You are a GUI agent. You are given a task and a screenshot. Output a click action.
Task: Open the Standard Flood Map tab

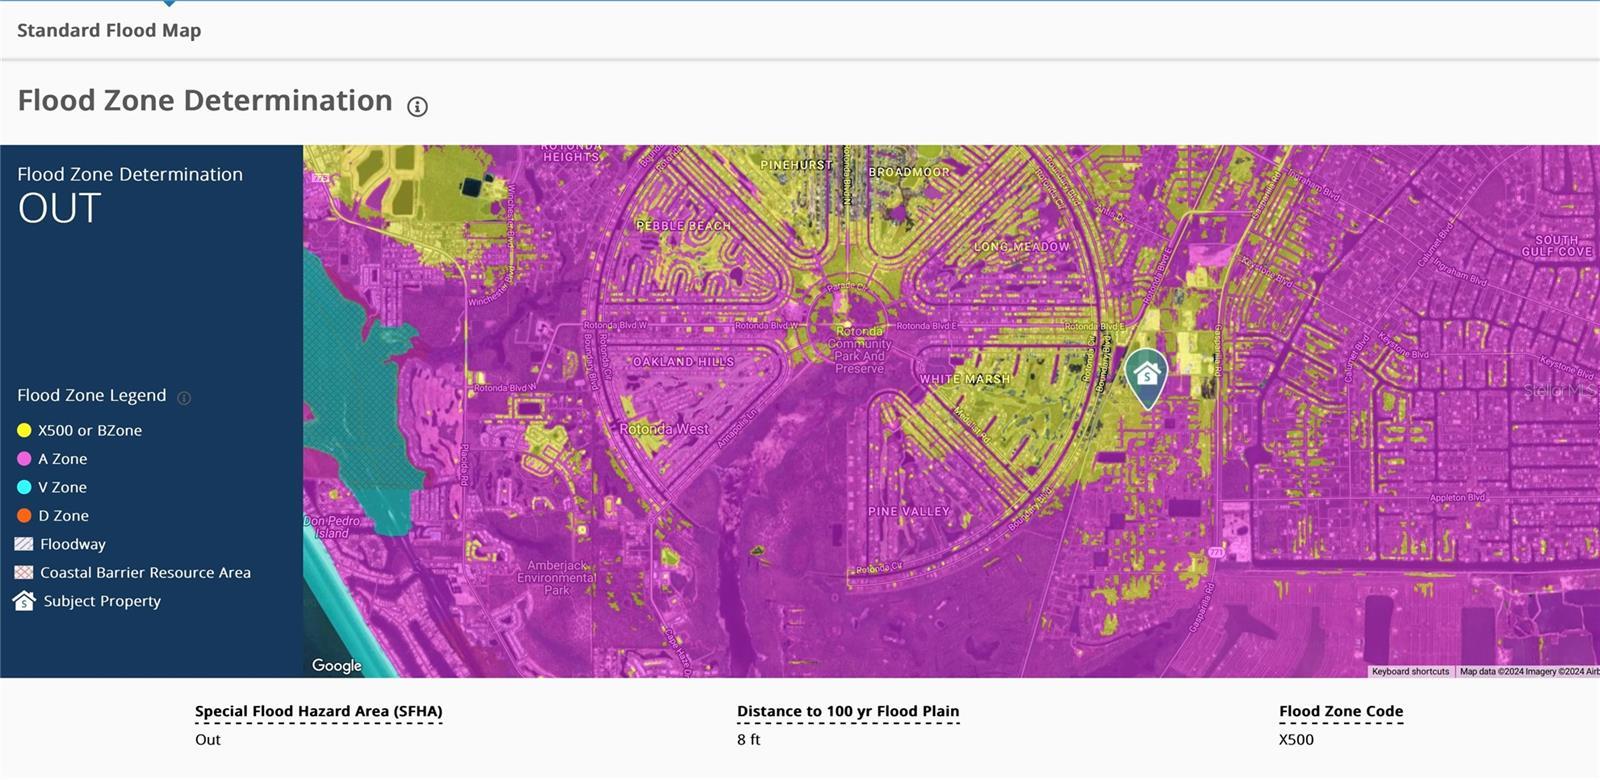pyautogui.click(x=109, y=30)
